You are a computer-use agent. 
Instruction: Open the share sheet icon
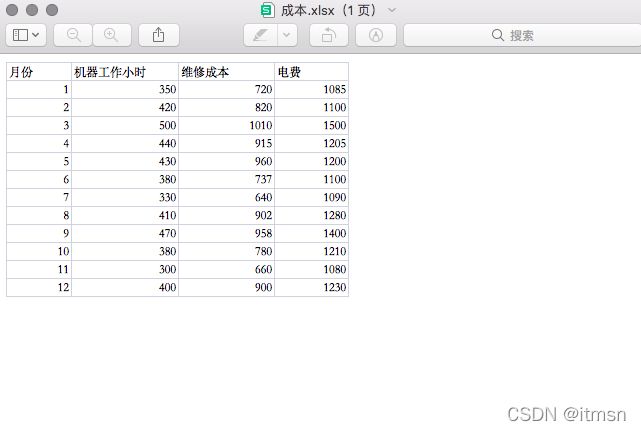tap(159, 35)
